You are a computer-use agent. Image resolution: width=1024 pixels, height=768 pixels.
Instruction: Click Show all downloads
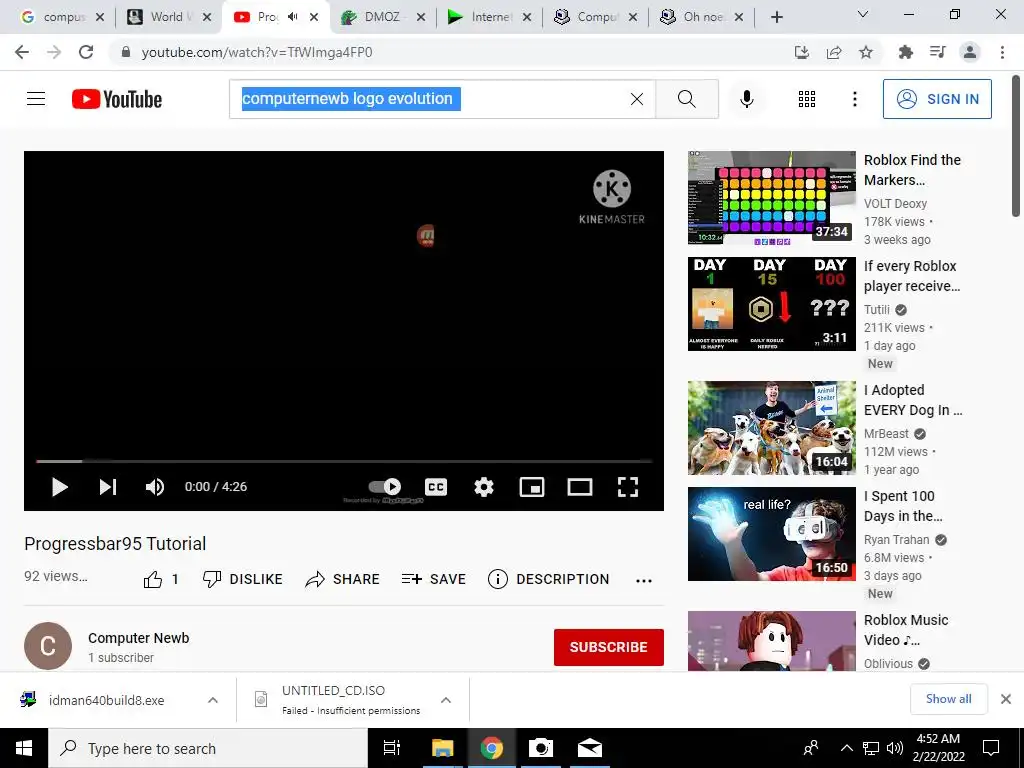pyautogui.click(x=948, y=699)
